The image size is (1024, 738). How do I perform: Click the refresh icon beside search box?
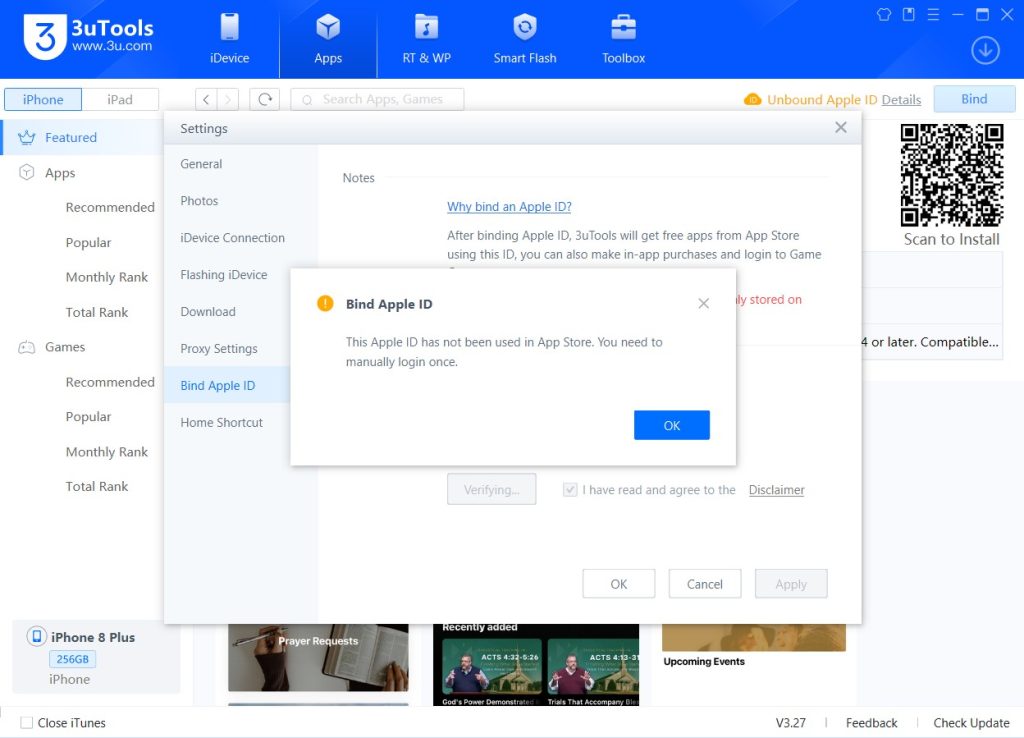click(265, 99)
